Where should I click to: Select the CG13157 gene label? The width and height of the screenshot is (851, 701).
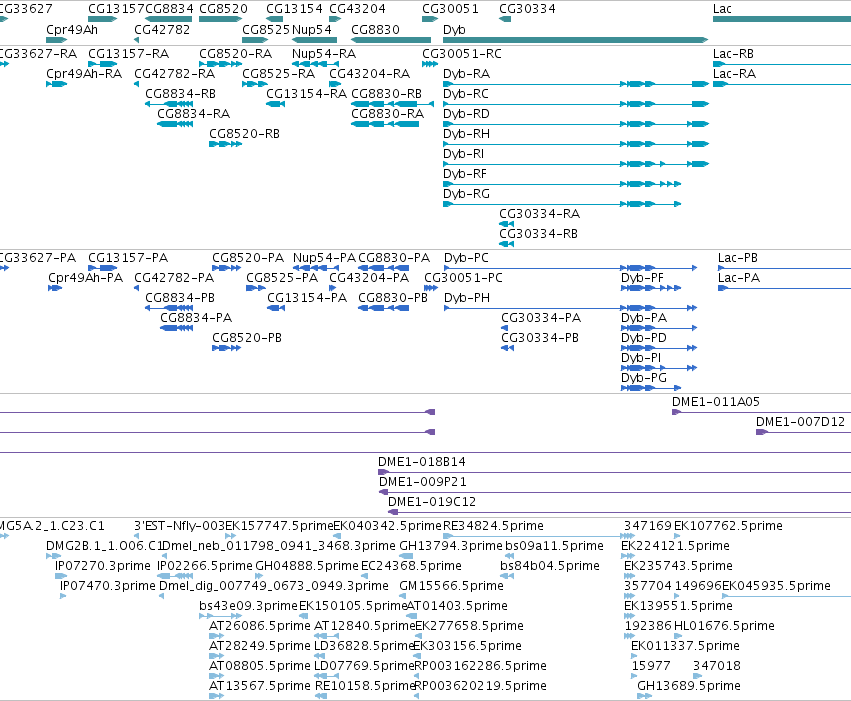point(116,9)
